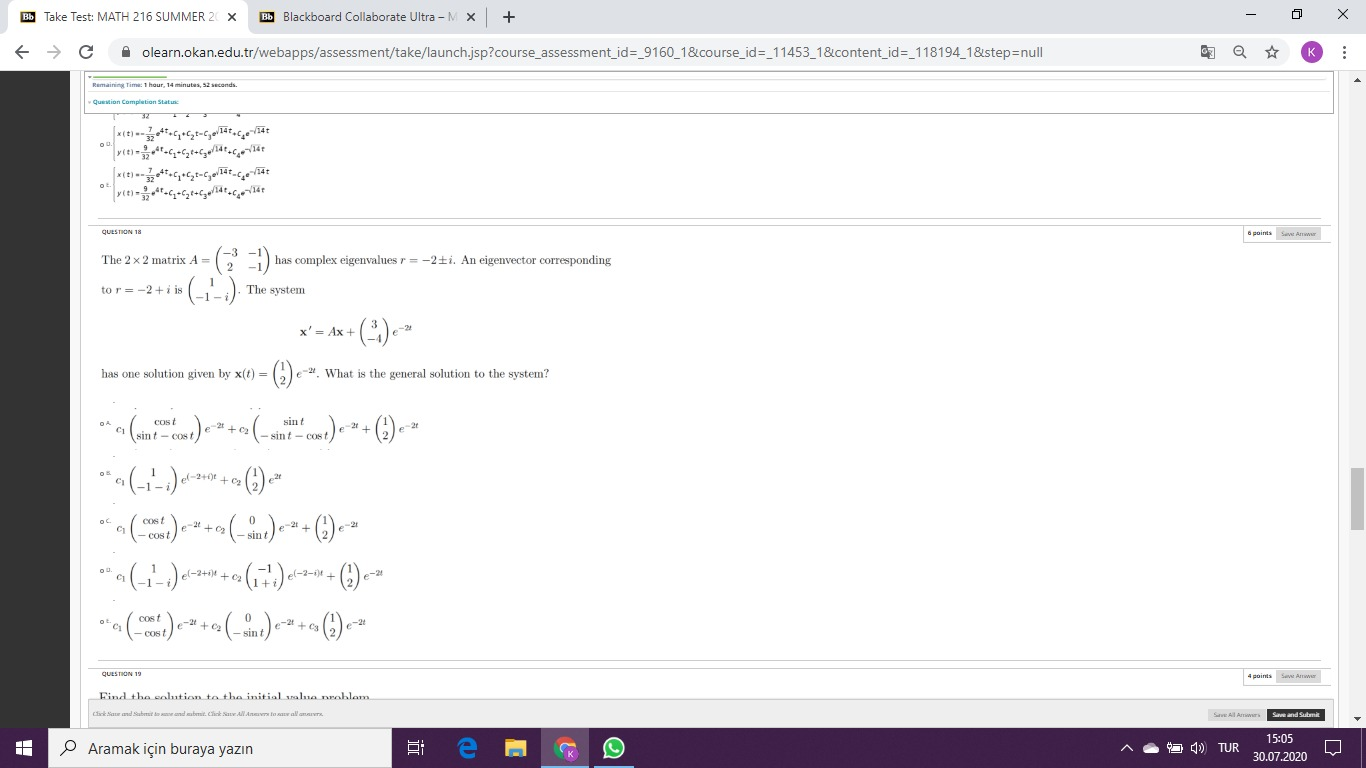Open WhatsApp from the taskbar
This screenshot has width=1366, height=768.
click(x=613, y=747)
